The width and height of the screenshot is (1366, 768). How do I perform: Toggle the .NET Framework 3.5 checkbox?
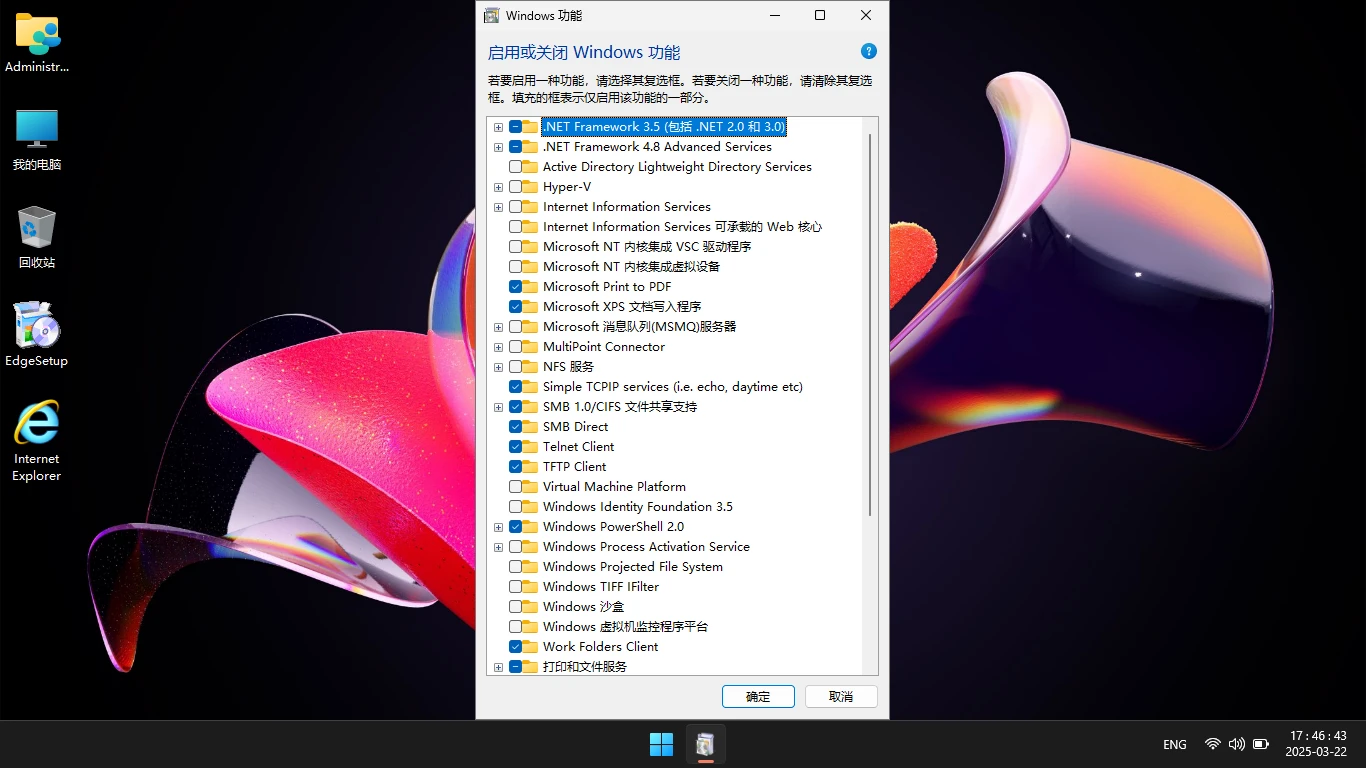point(515,127)
